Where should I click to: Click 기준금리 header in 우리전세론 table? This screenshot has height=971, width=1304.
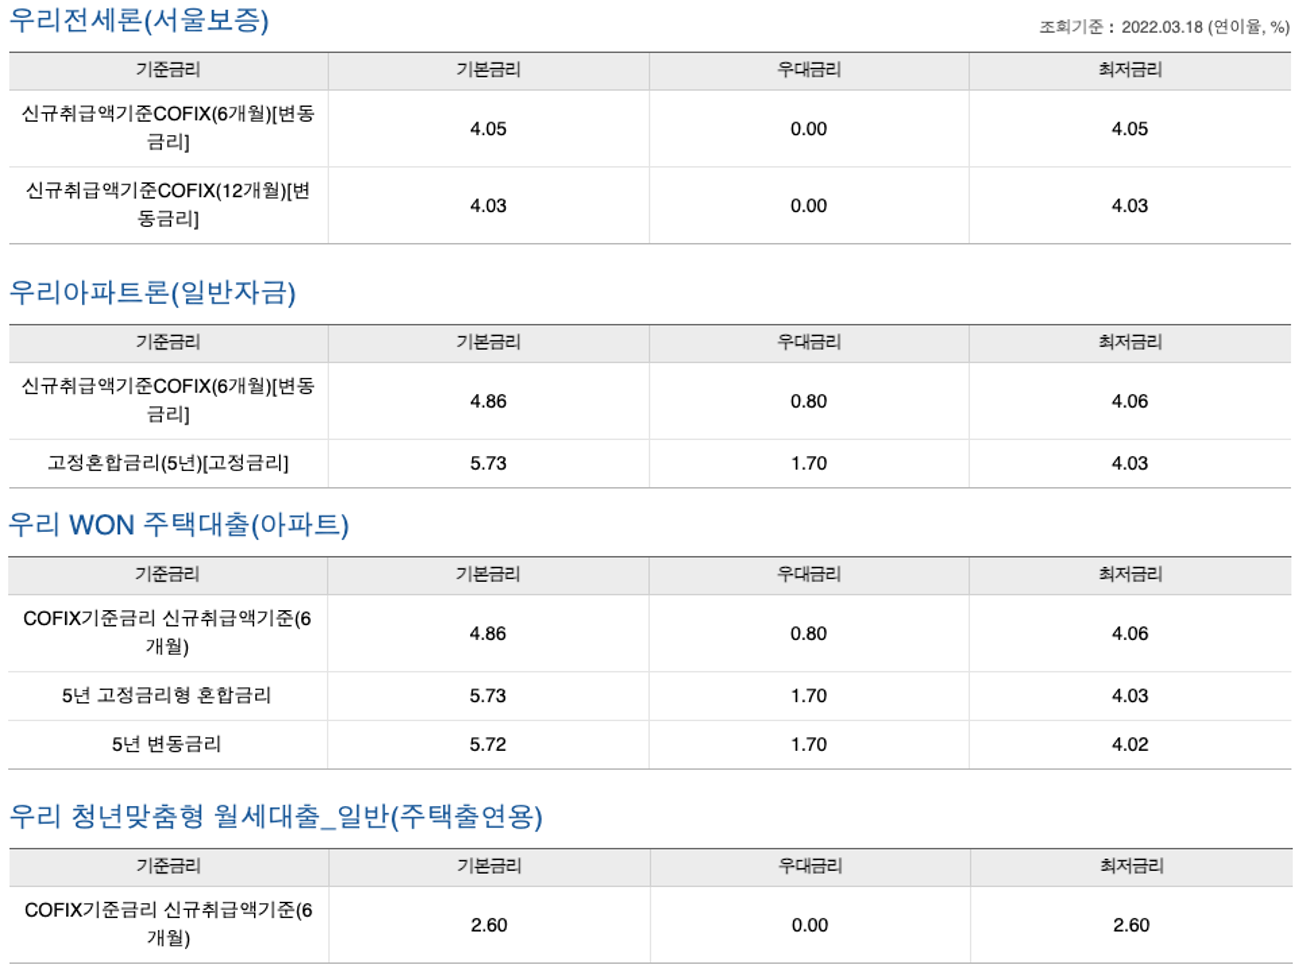pyautogui.click(x=168, y=70)
